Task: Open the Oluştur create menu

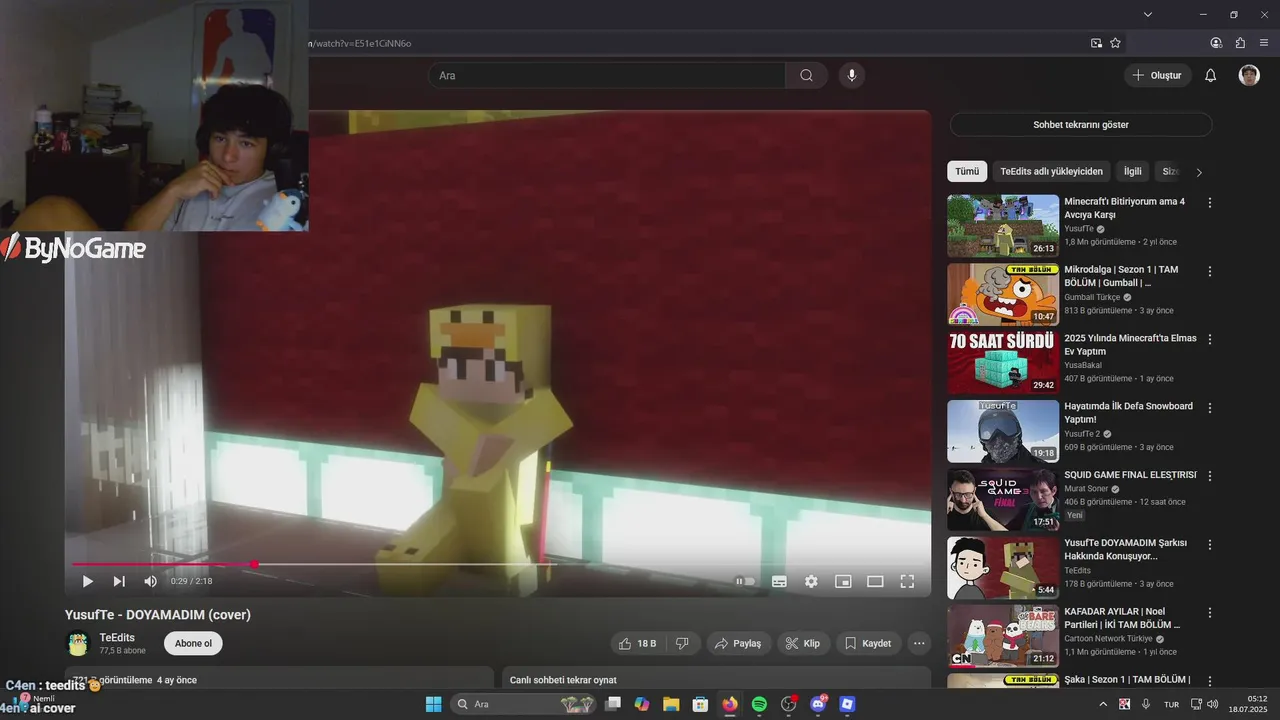Action: (x=1157, y=75)
